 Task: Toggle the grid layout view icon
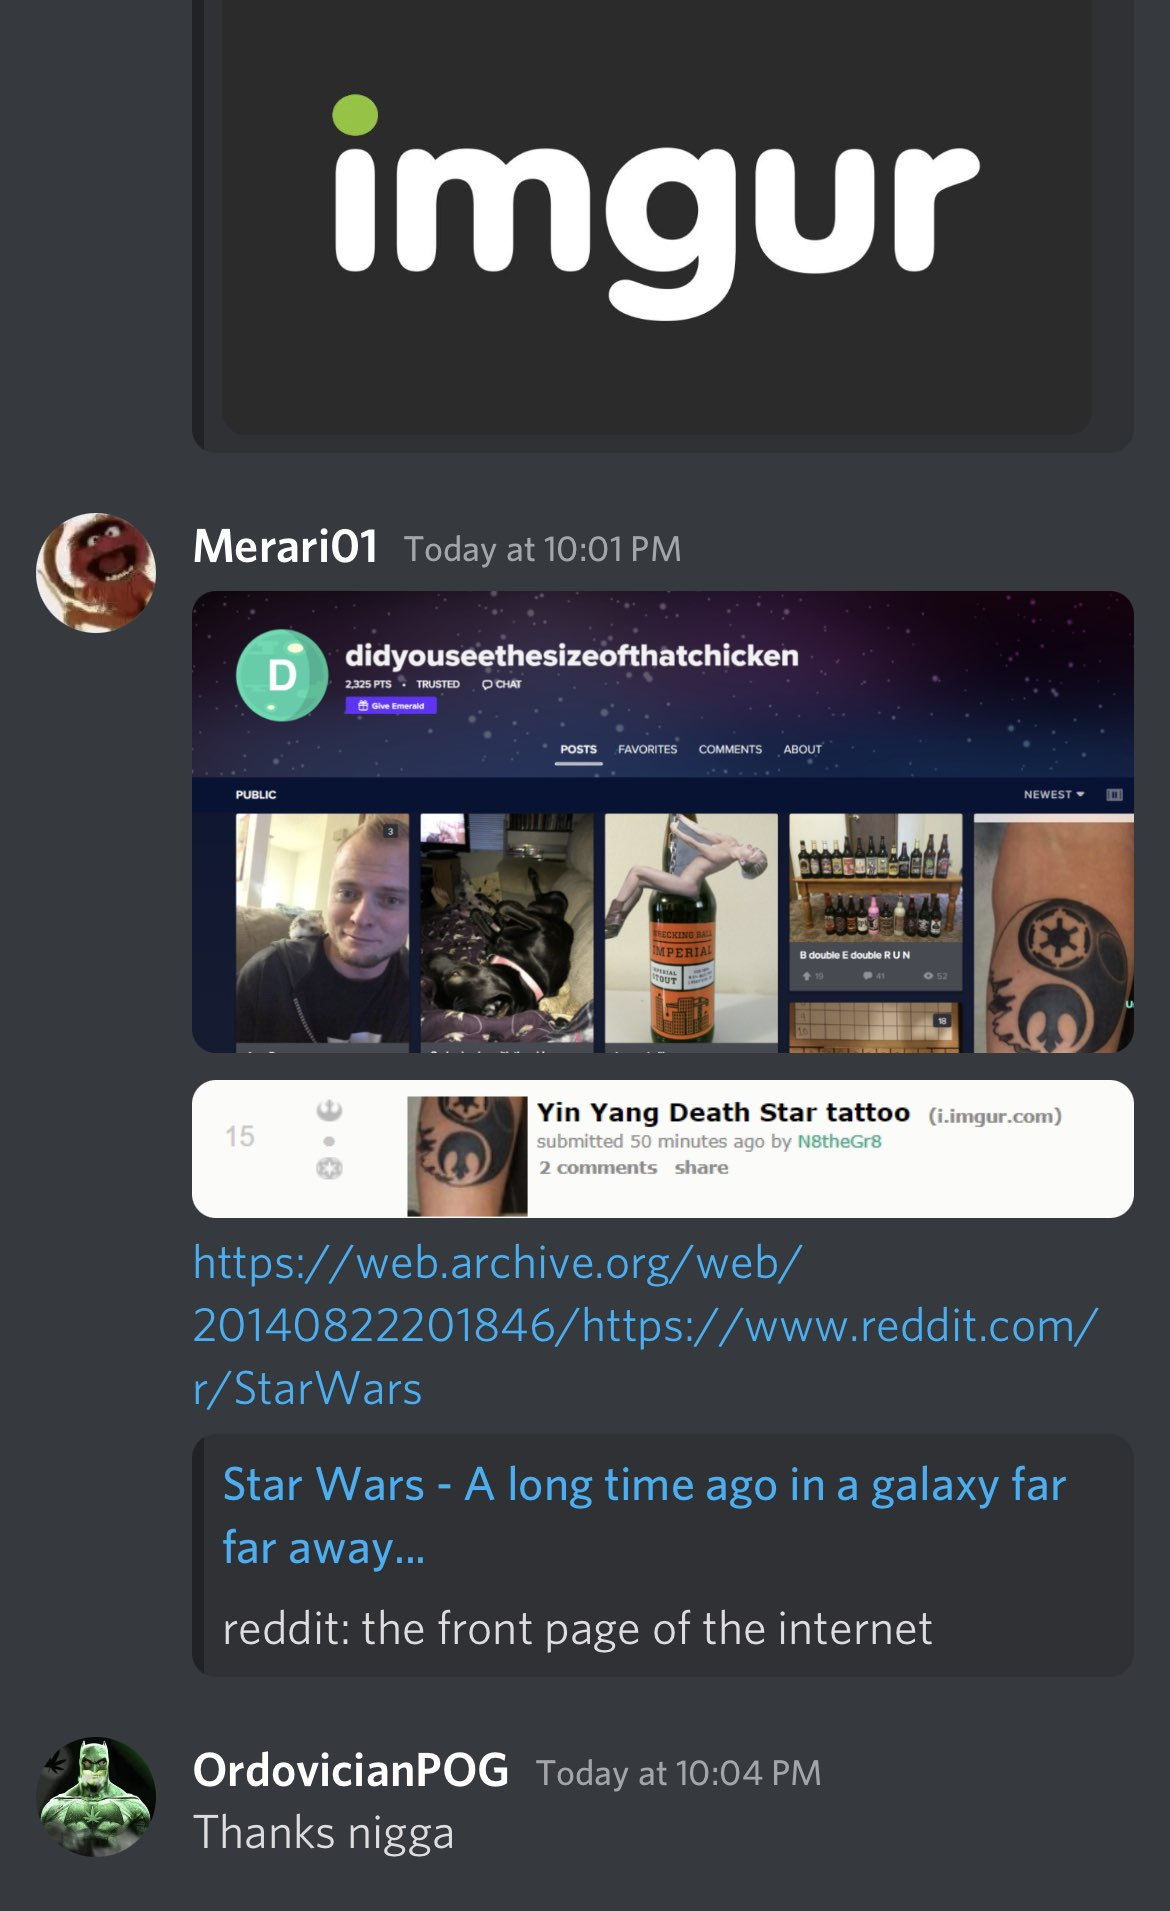(x=1114, y=794)
